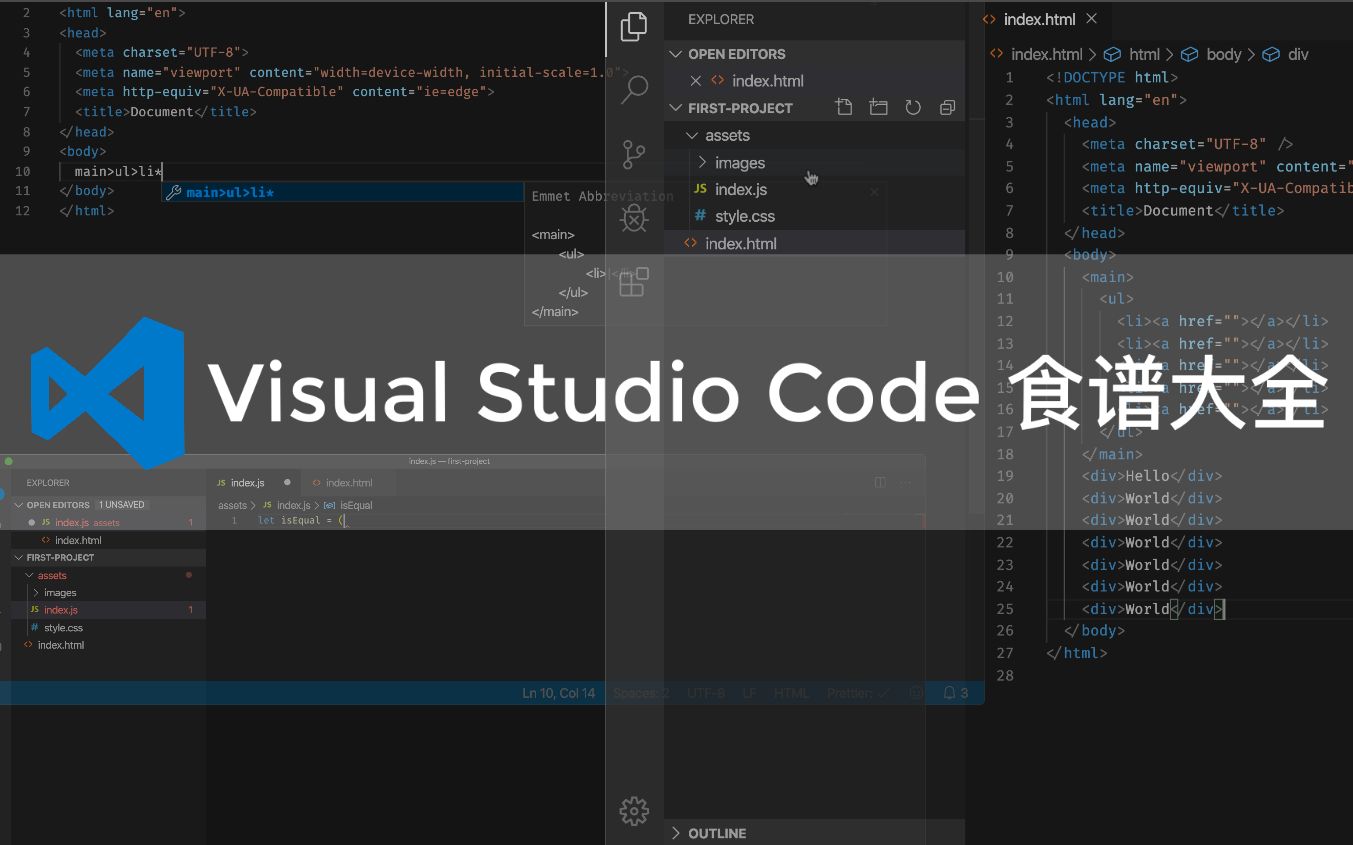The height and width of the screenshot is (845, 1353).
Task: Open the Explorer view in the activity bar
Action: click(634, 27)
